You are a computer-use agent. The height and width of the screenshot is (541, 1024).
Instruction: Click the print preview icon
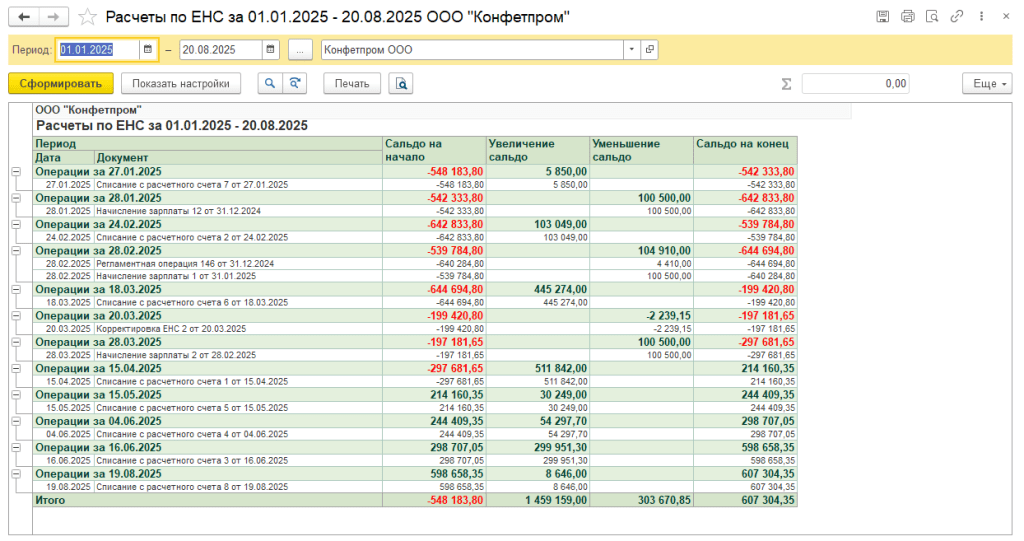pos(401,84)
